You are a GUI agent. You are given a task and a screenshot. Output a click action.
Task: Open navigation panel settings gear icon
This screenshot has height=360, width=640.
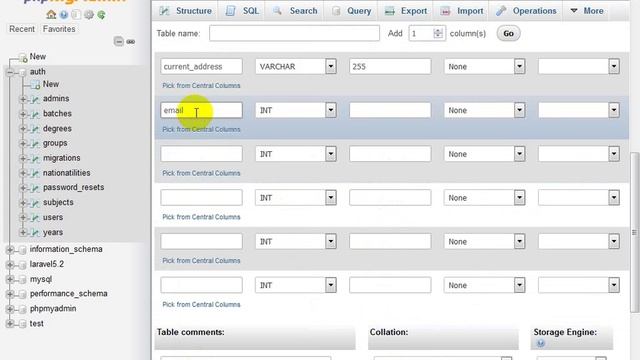pos(89,15)
